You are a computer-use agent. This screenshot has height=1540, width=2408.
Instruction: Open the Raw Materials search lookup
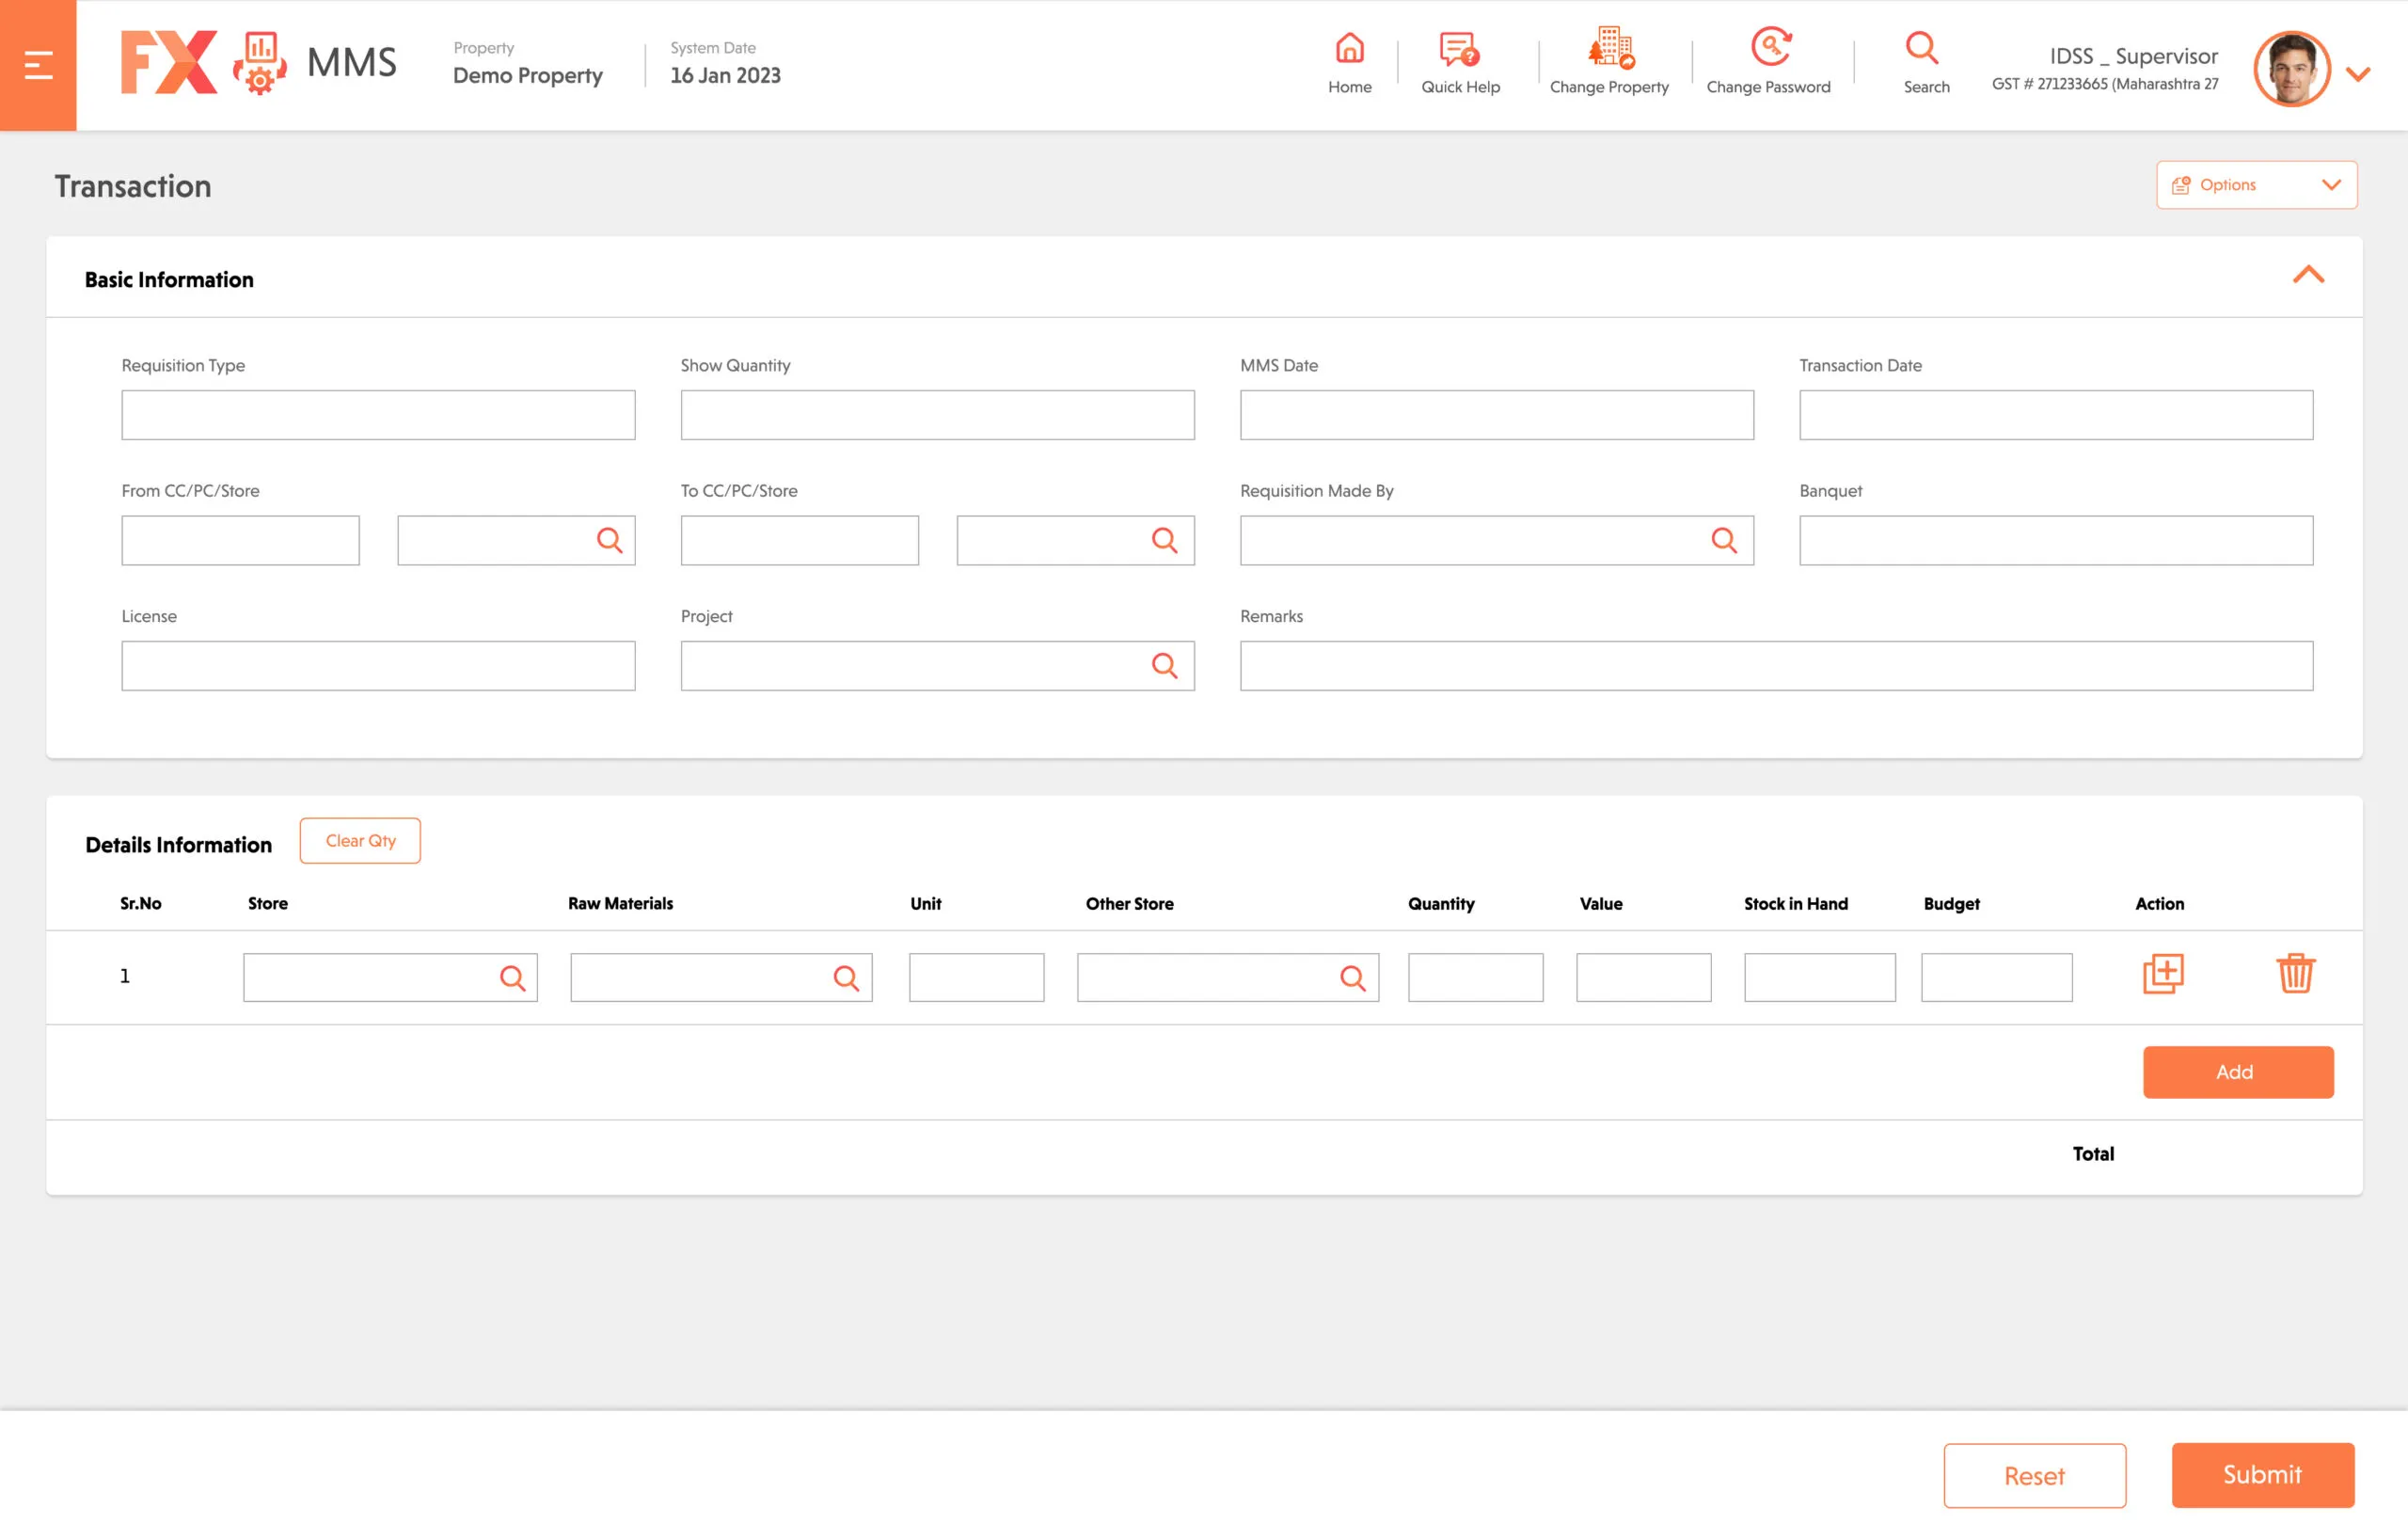846,977
